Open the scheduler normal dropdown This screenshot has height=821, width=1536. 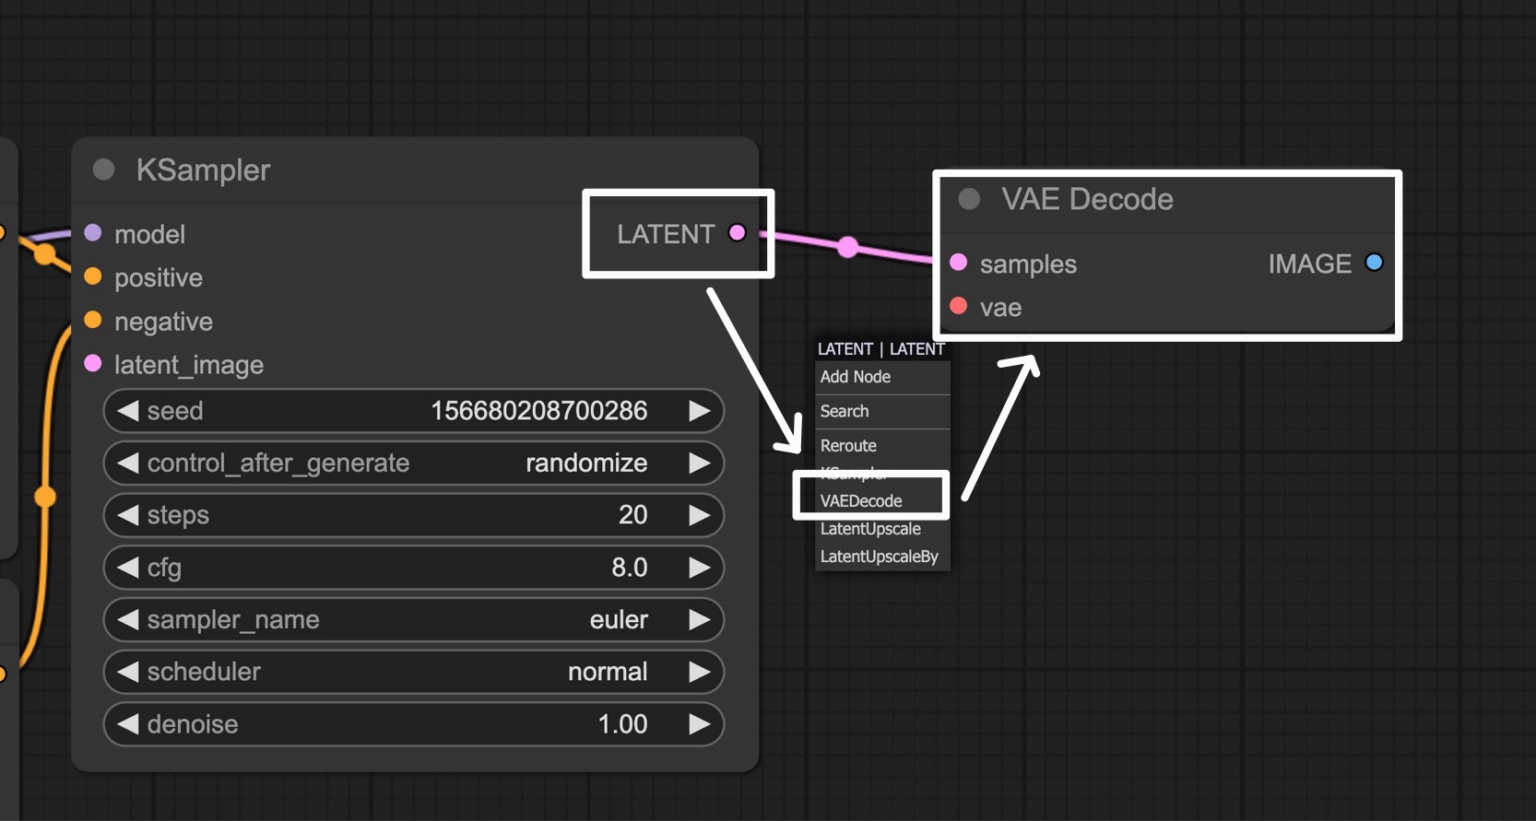click(x=413, y=672)
